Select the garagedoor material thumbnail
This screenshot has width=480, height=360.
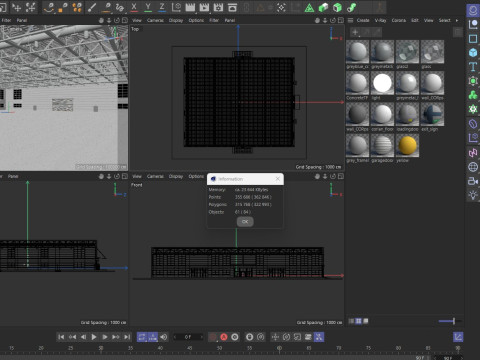[382, 145]
